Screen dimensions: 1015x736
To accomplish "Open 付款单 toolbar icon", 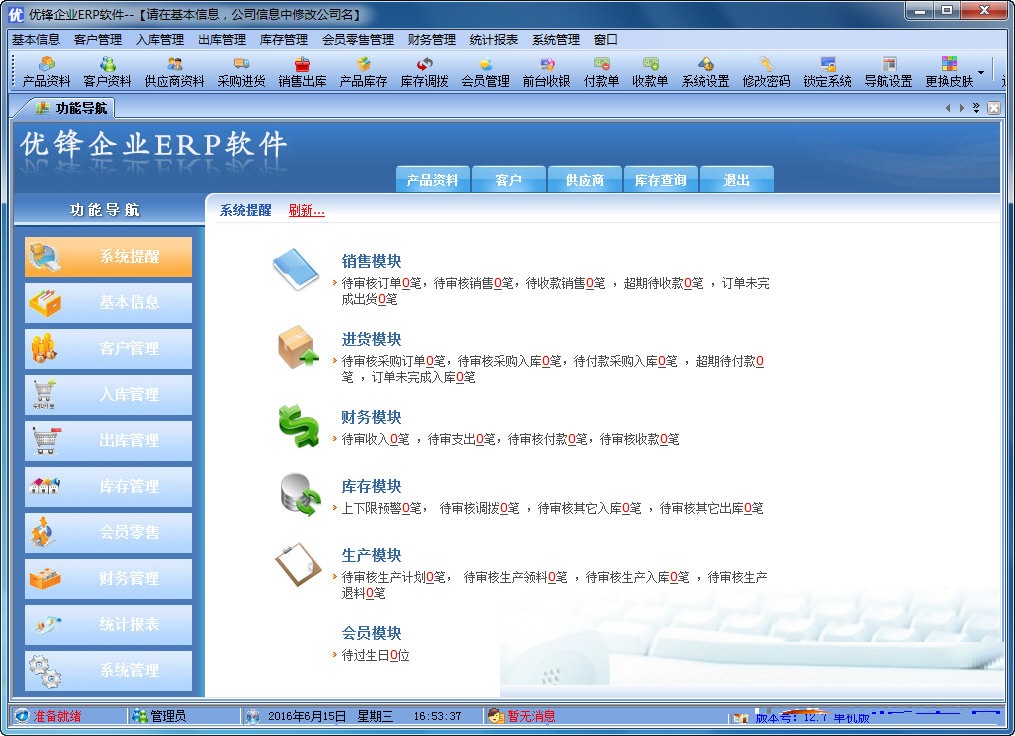I will [x=601, y=72].
